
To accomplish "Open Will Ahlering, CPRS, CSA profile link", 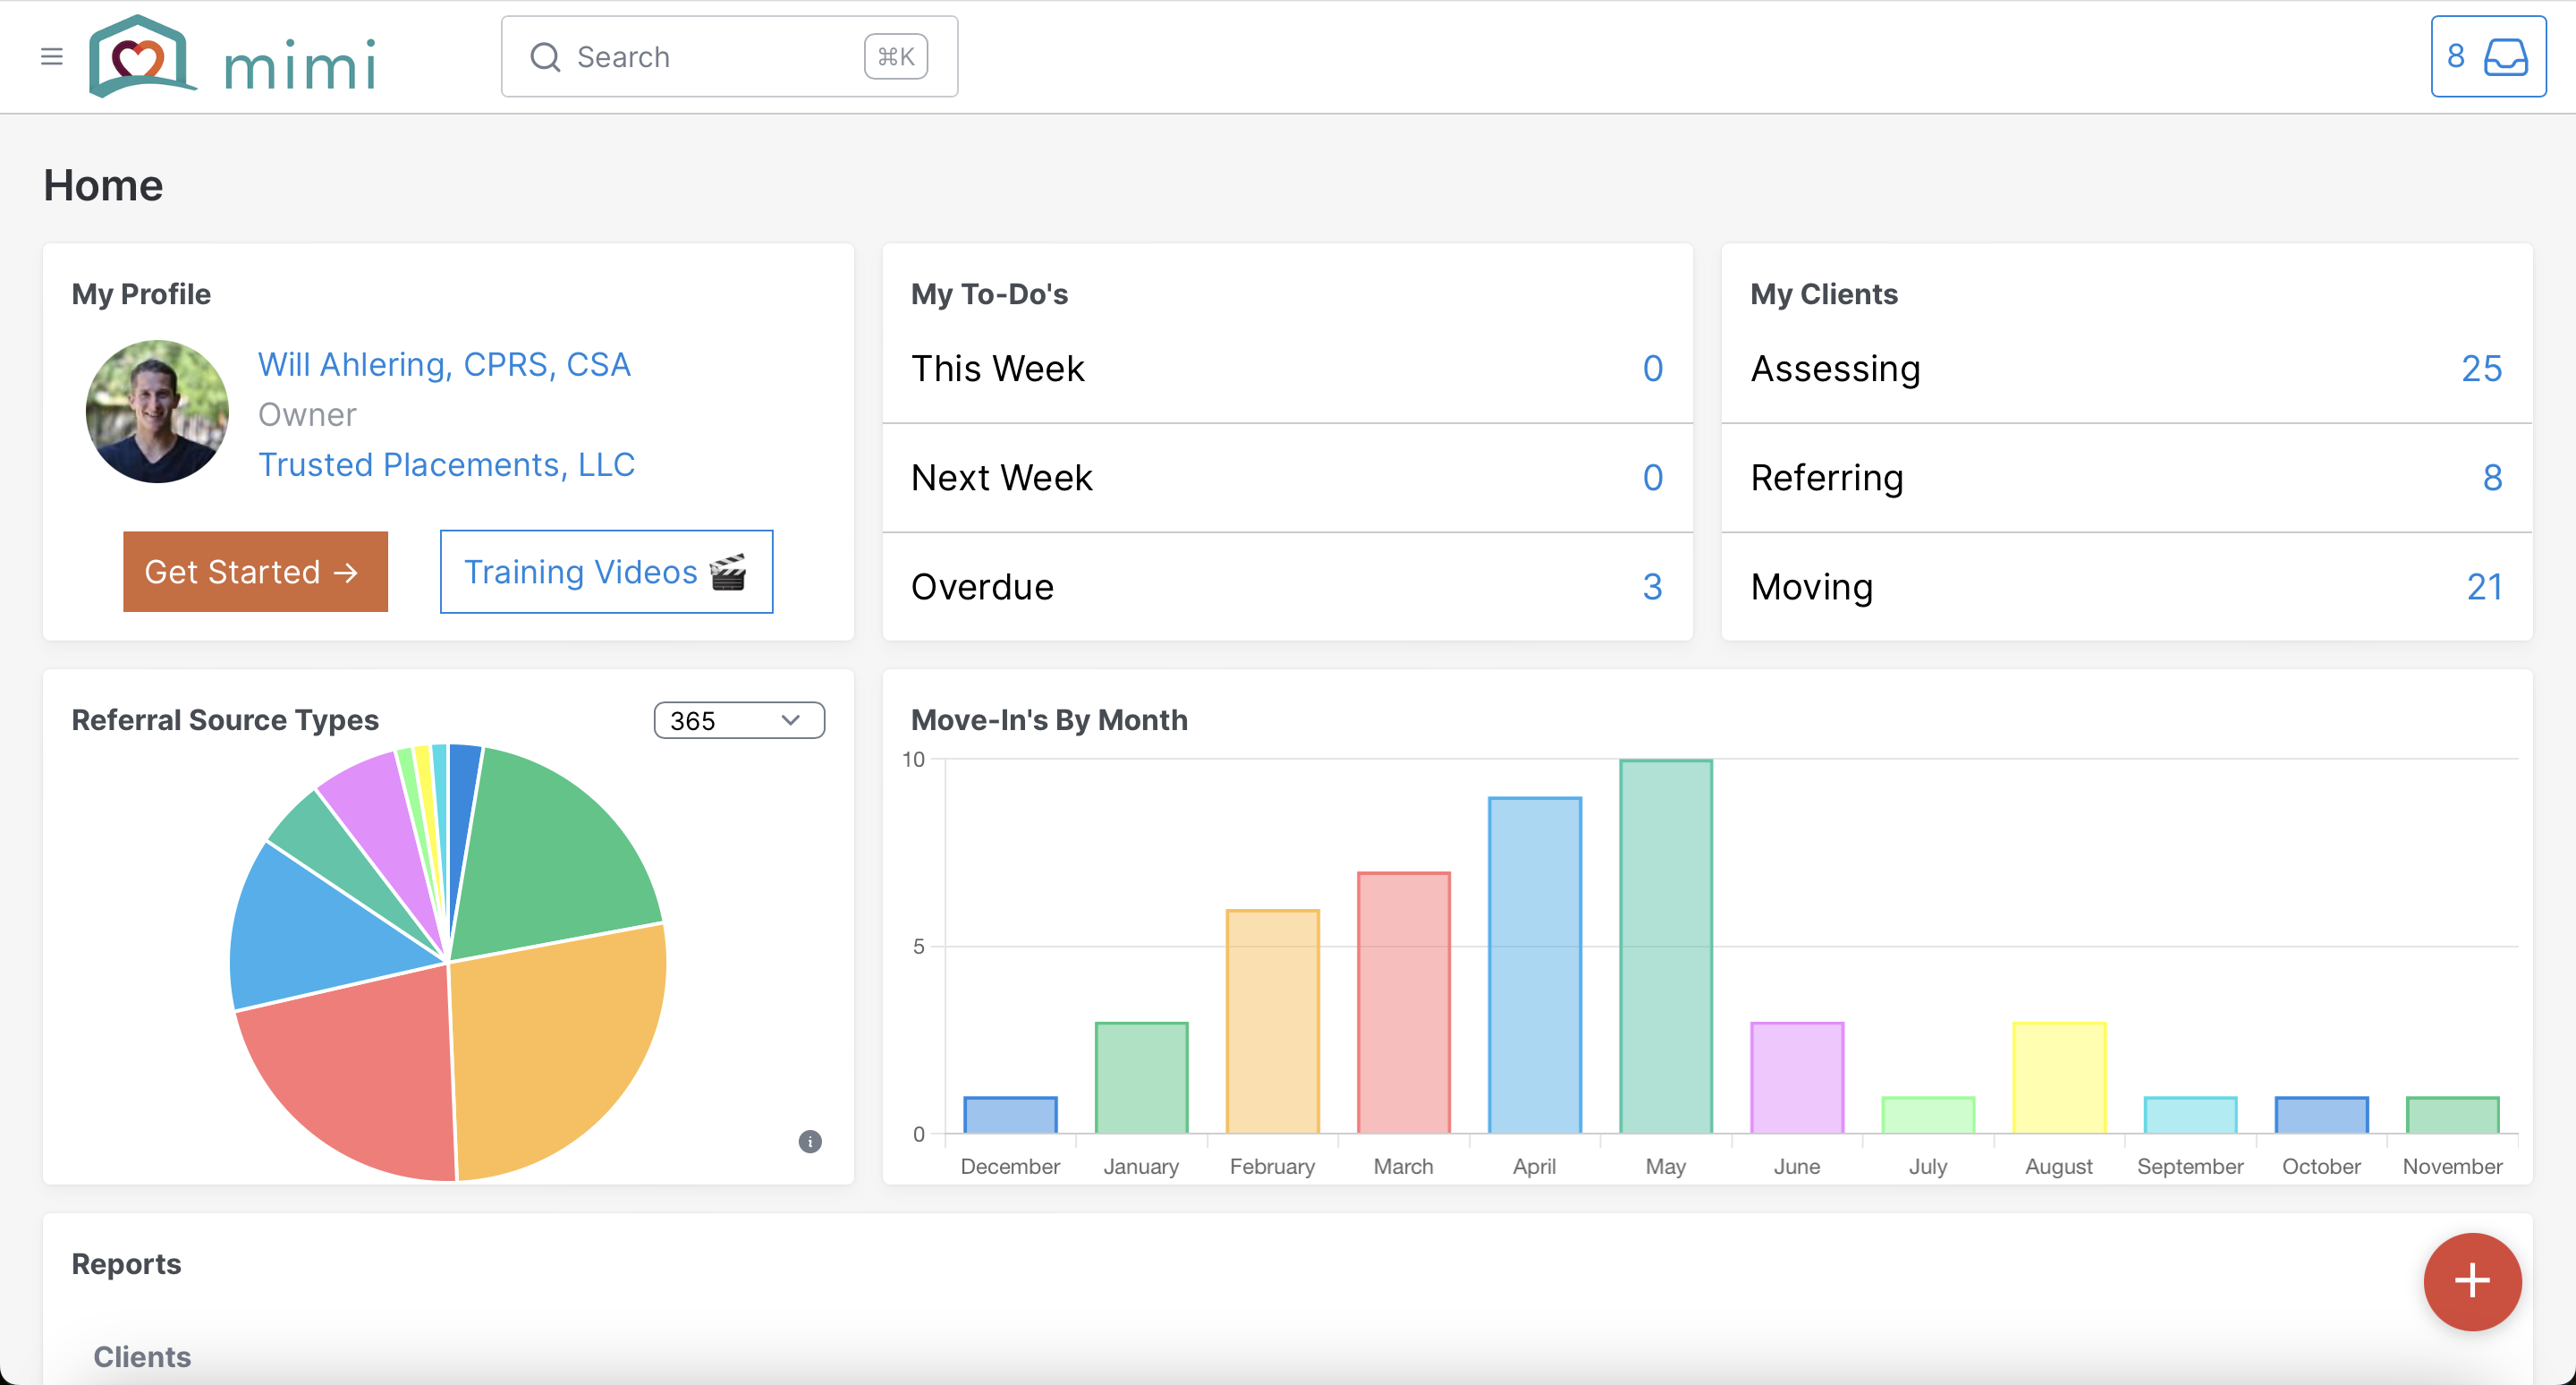I will click(x=444, y=365).
